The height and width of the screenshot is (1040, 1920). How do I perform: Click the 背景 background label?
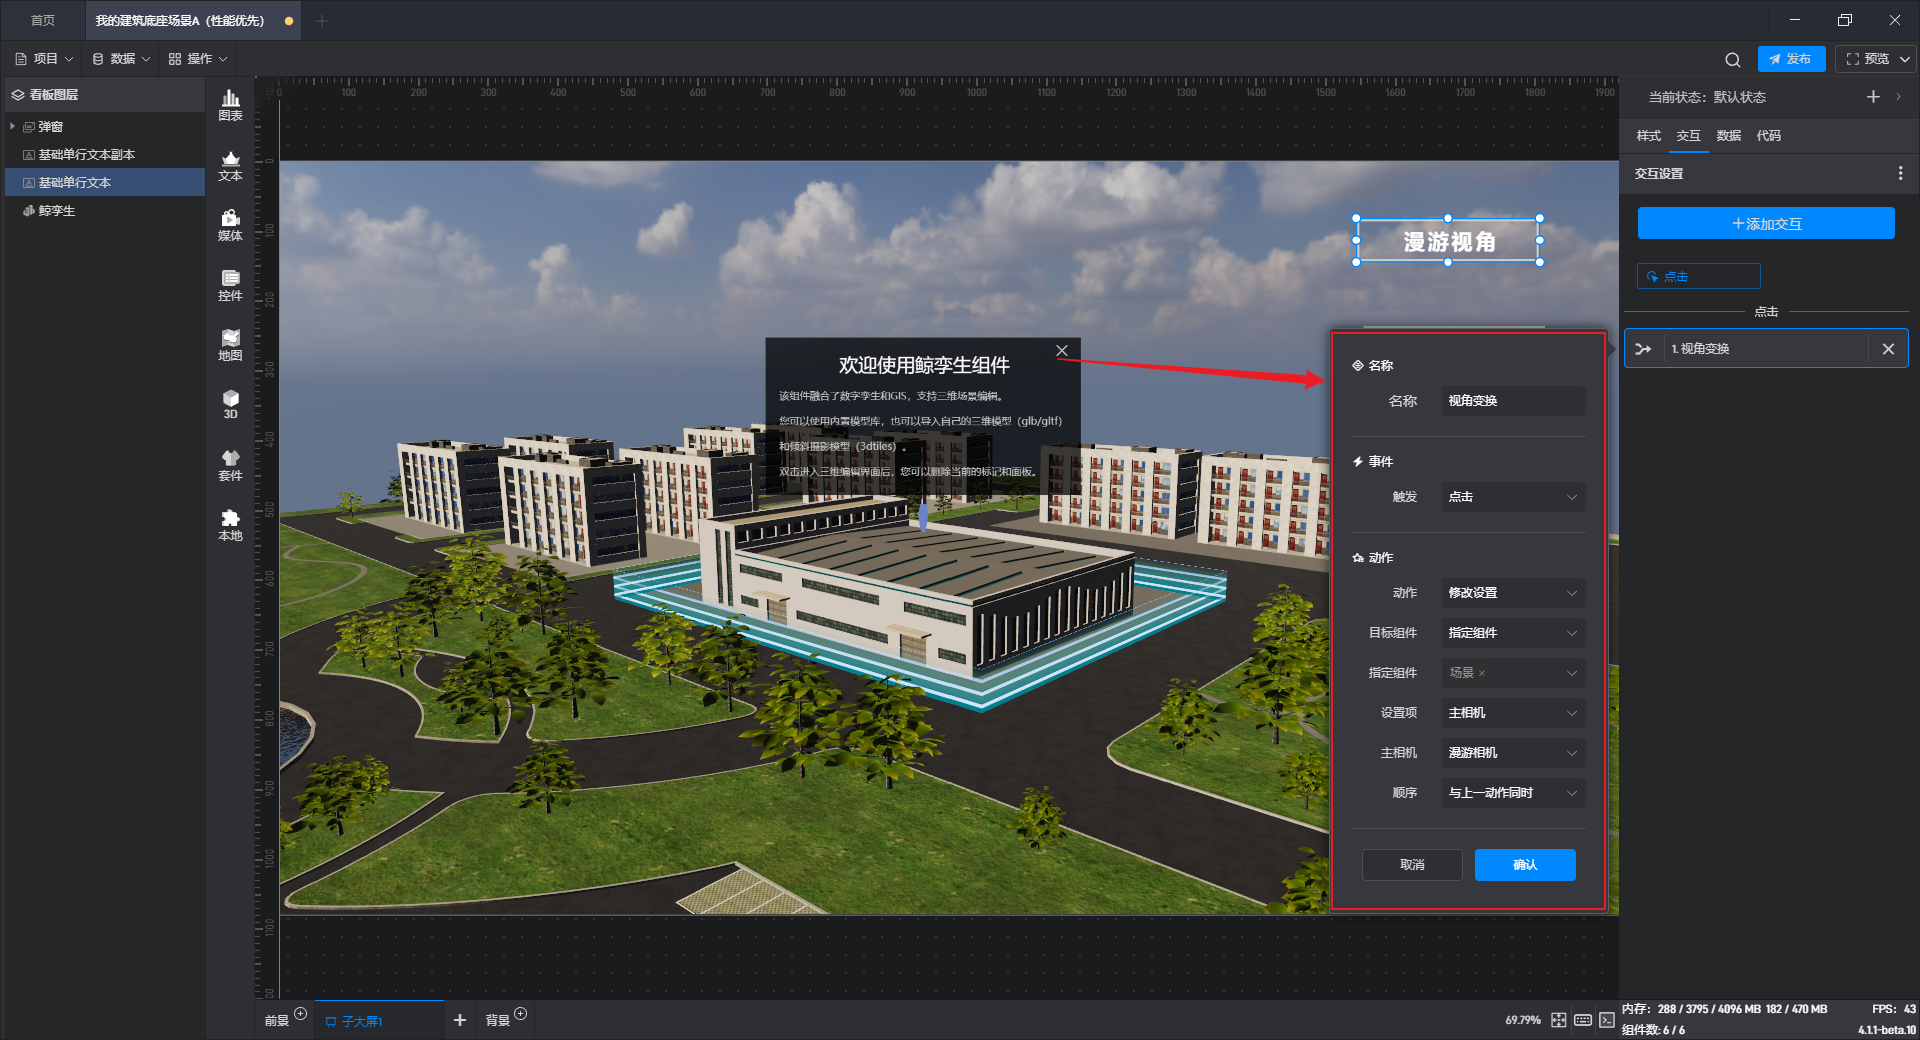(x=498, y=1020)
